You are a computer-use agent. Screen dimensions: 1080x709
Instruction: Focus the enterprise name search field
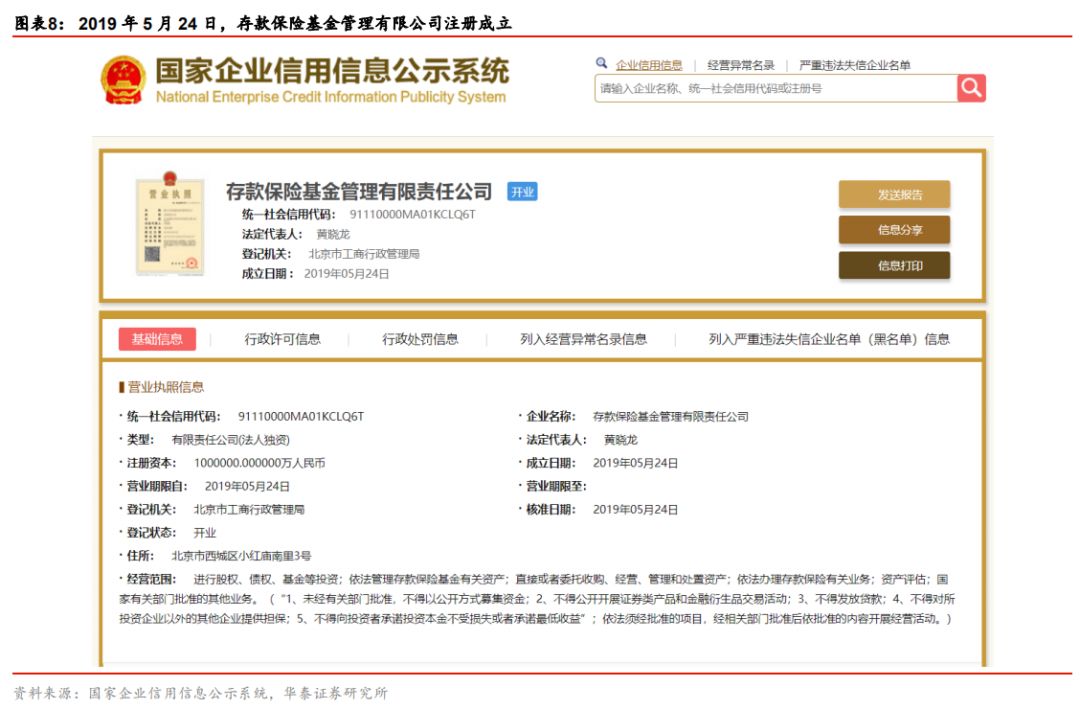(x=776, y=88)
